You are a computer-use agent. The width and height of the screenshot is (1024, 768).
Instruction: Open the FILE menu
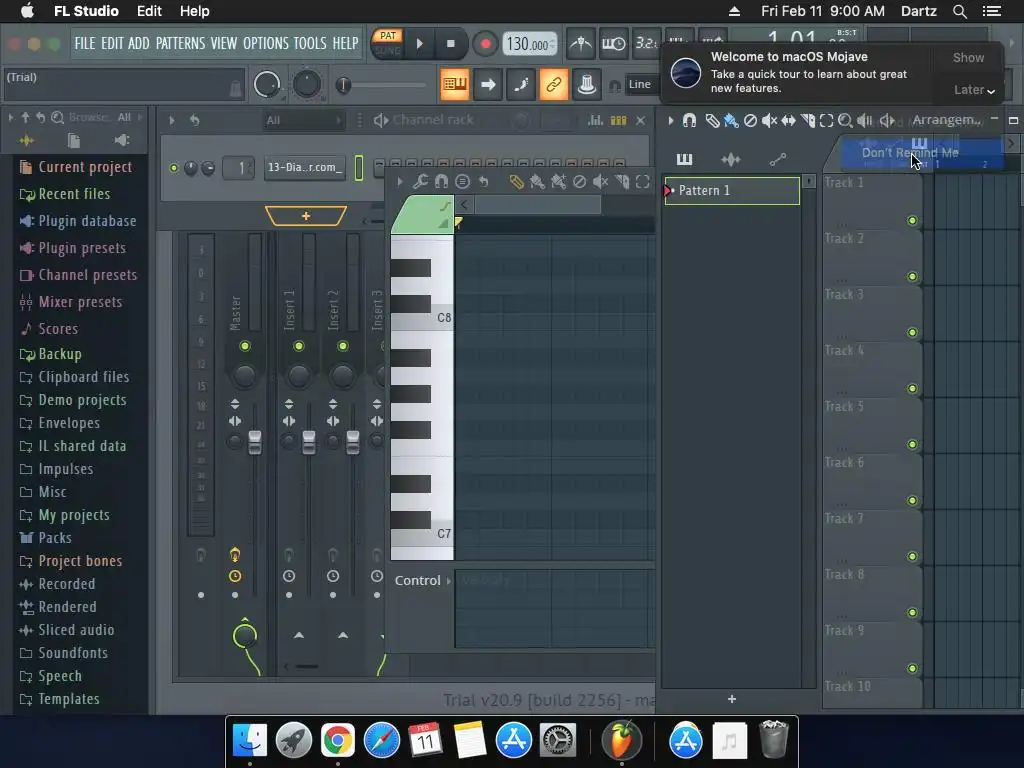[84, 44]
